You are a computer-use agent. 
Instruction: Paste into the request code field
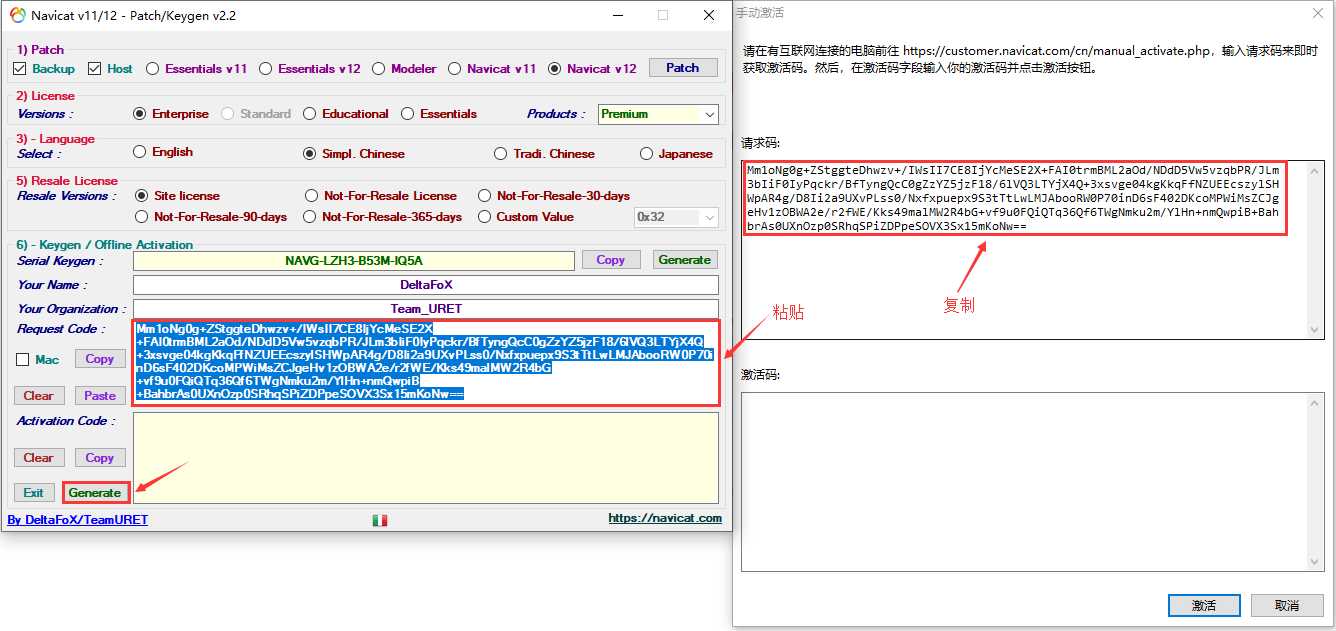(x=99, y=396)
